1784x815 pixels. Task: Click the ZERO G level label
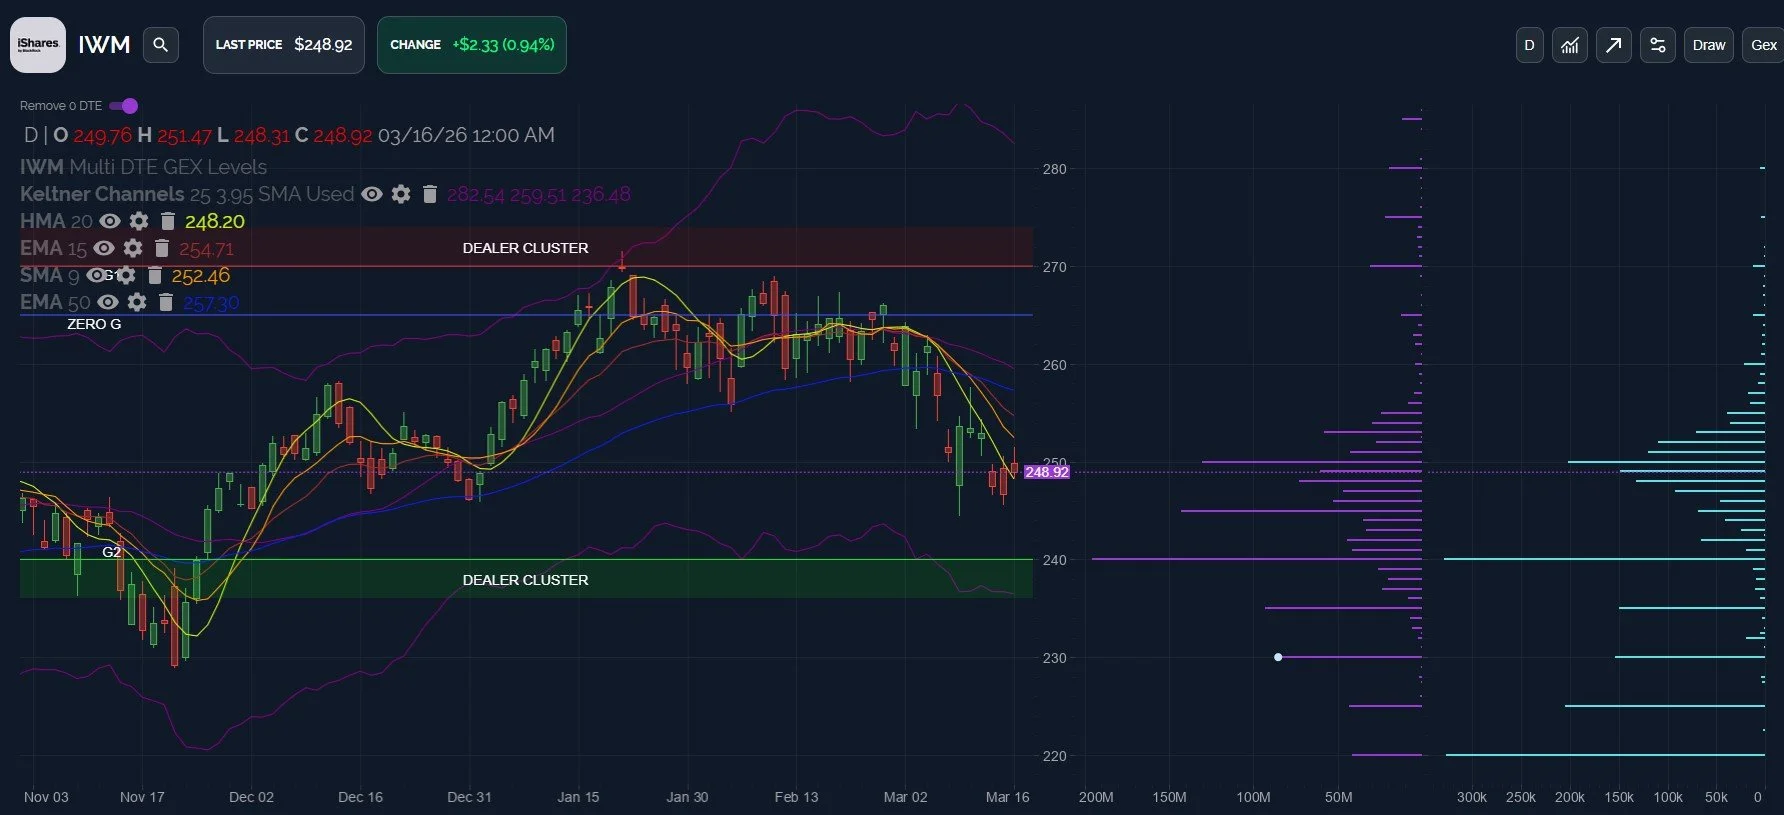click(94, 324)
